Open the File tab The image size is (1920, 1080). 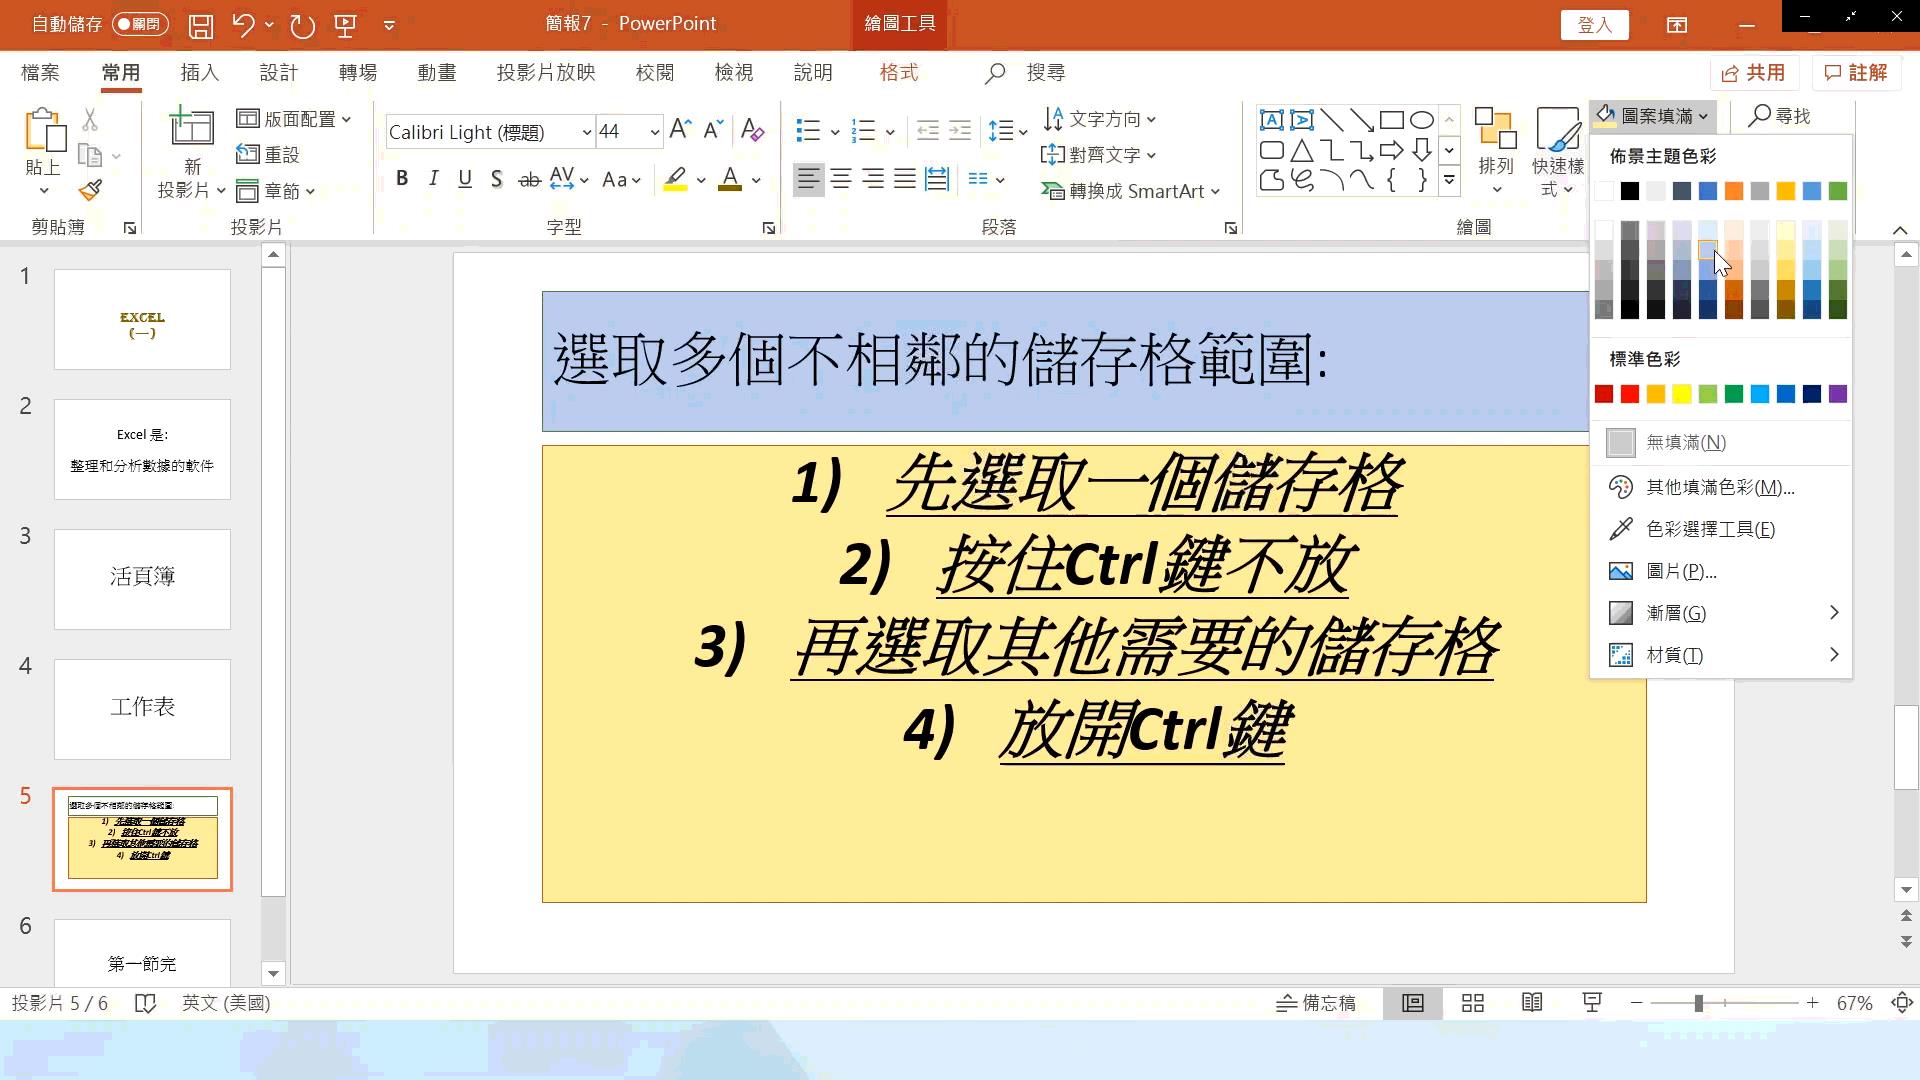[x=40, y=73]
